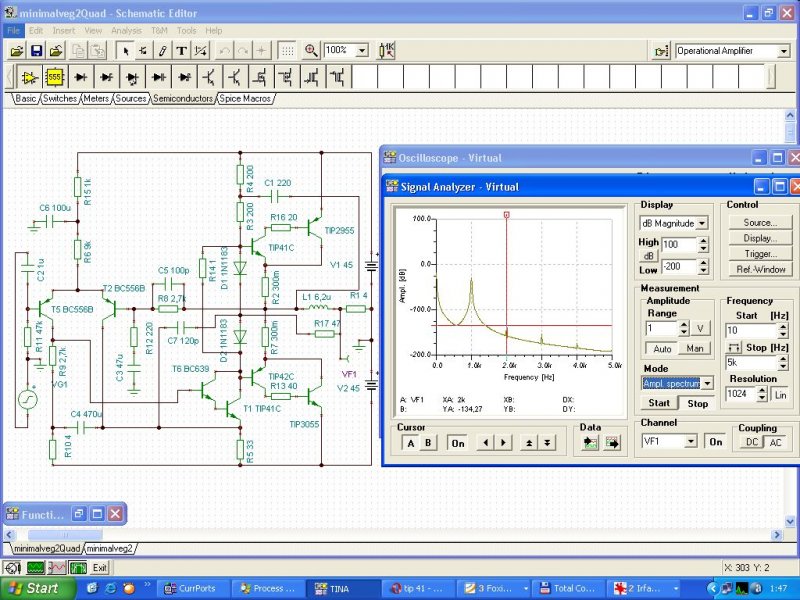Click the Resolution 1024 stepper arrows
800x600 pixels.
(762, 394)
